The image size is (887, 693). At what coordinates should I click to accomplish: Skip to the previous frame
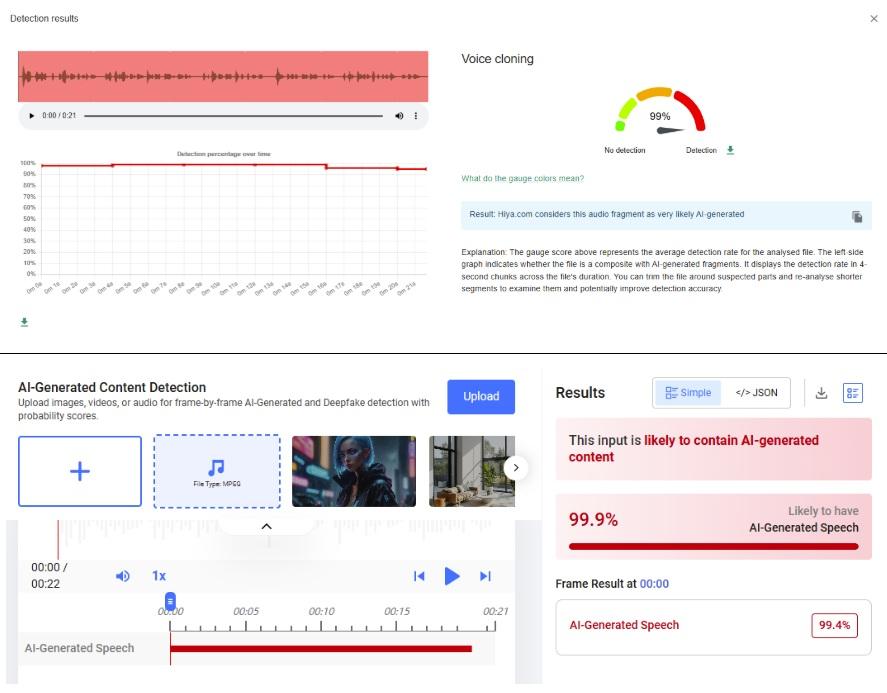[419, 576]
